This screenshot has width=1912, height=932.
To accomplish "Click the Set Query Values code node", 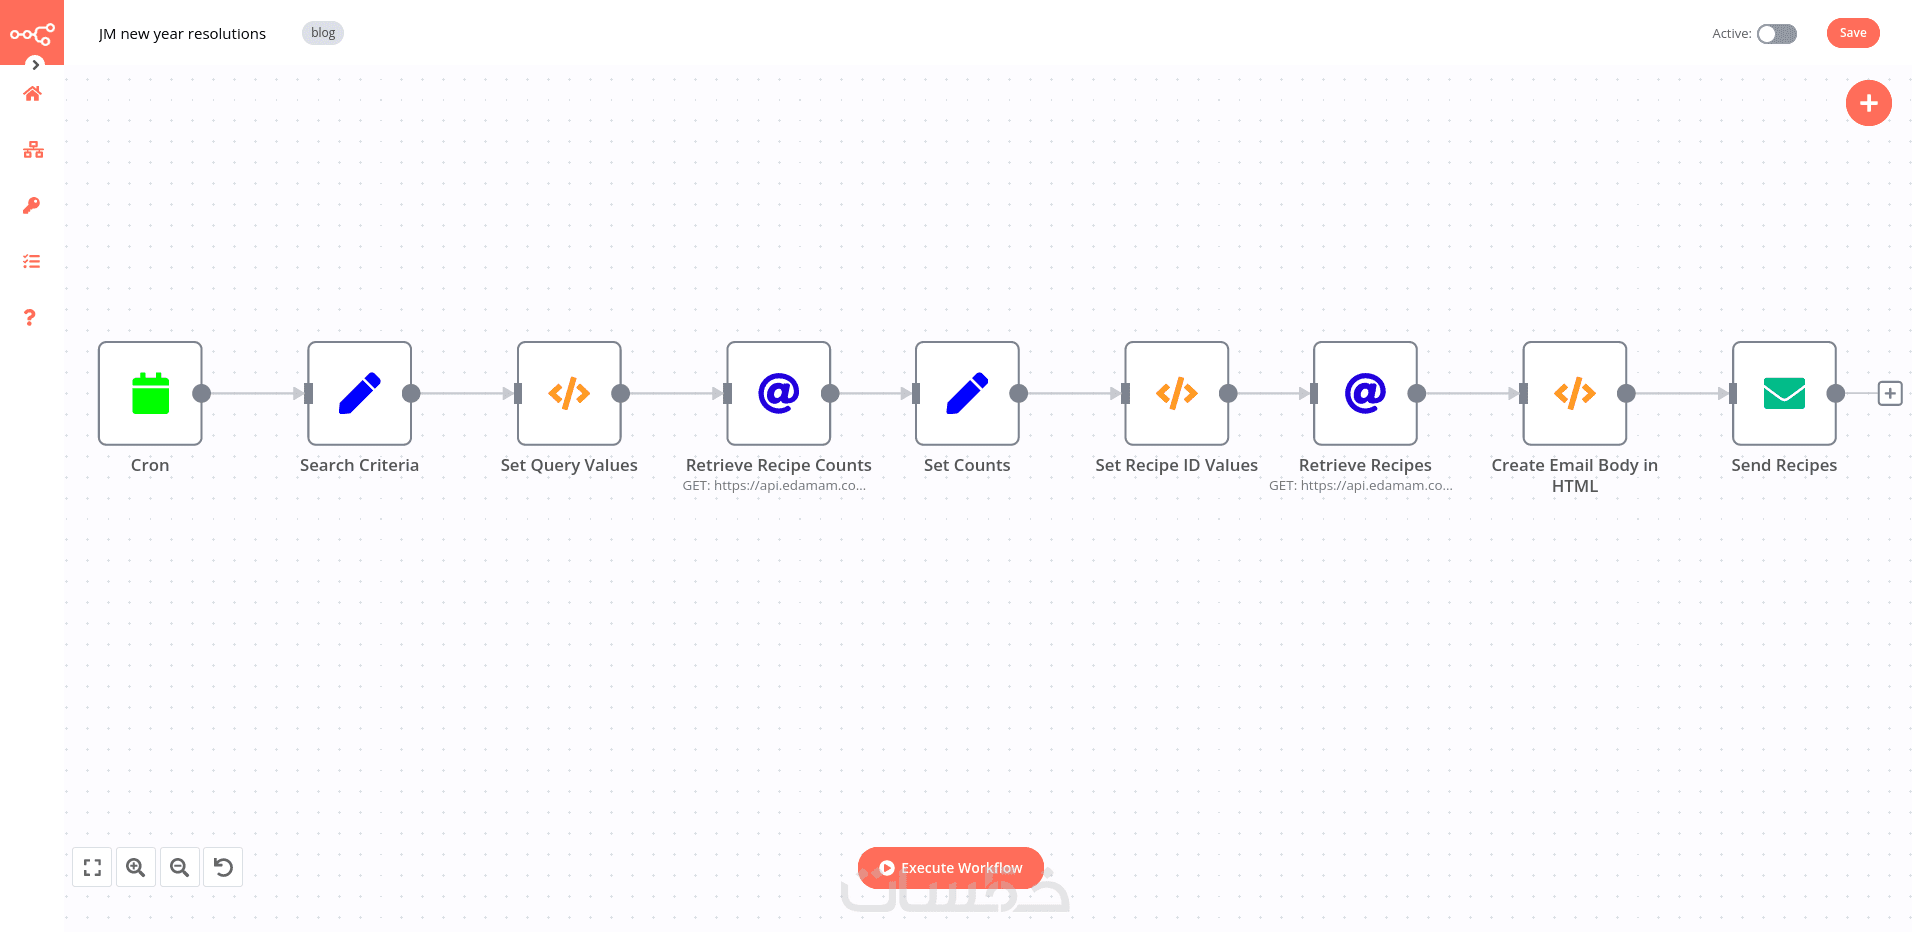I will coord(569,393).
